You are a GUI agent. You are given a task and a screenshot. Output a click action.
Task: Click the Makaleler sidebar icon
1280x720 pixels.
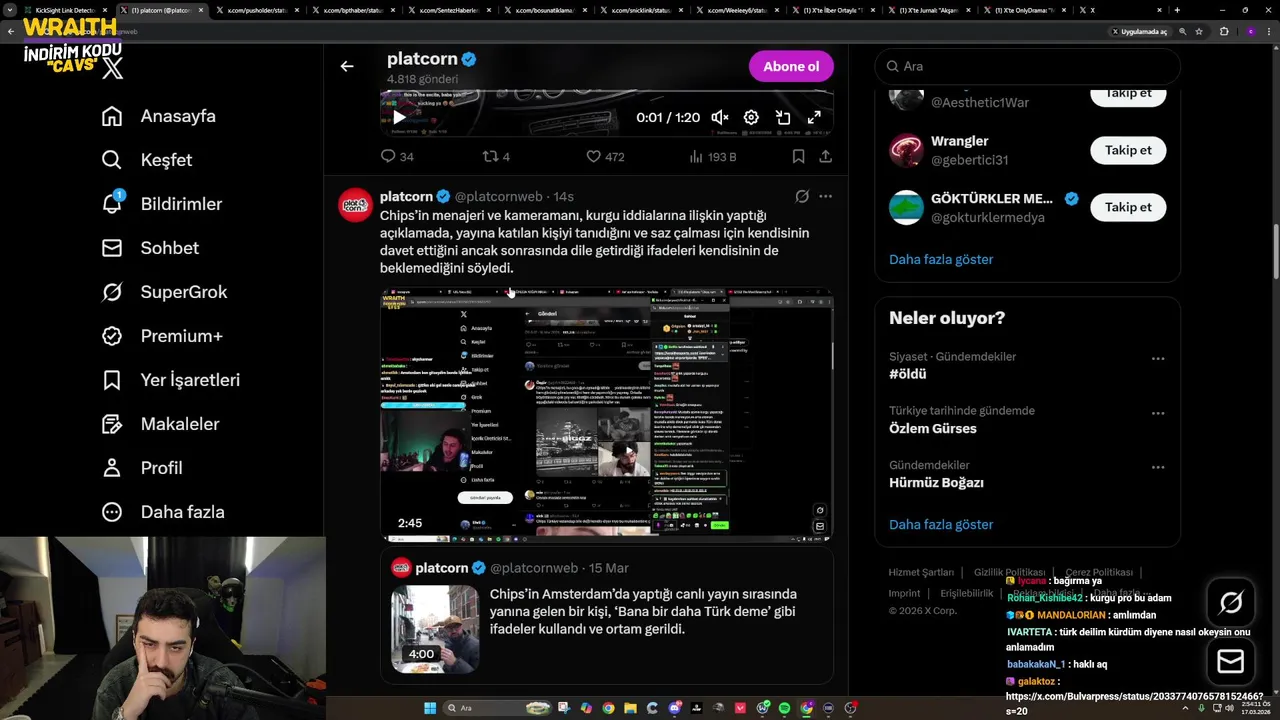coord(112,424)
